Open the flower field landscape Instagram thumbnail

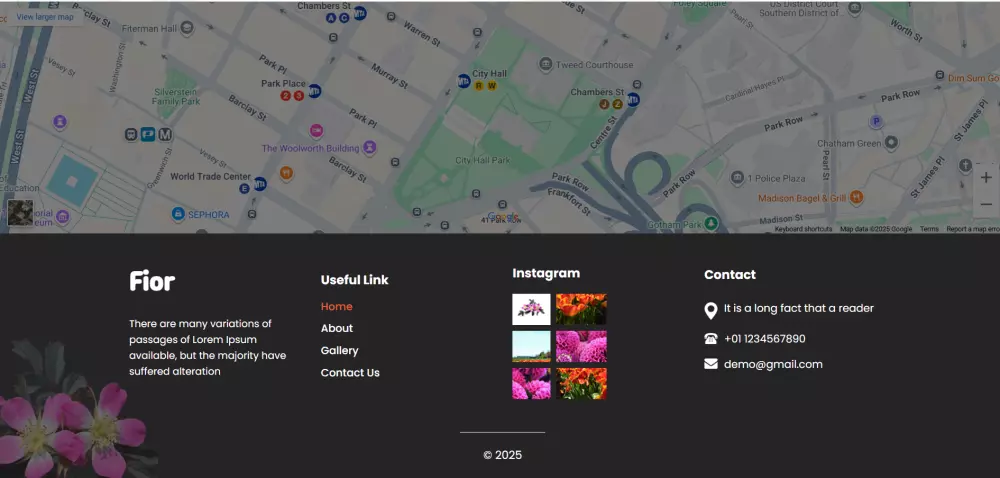click(x=531, y=346)
